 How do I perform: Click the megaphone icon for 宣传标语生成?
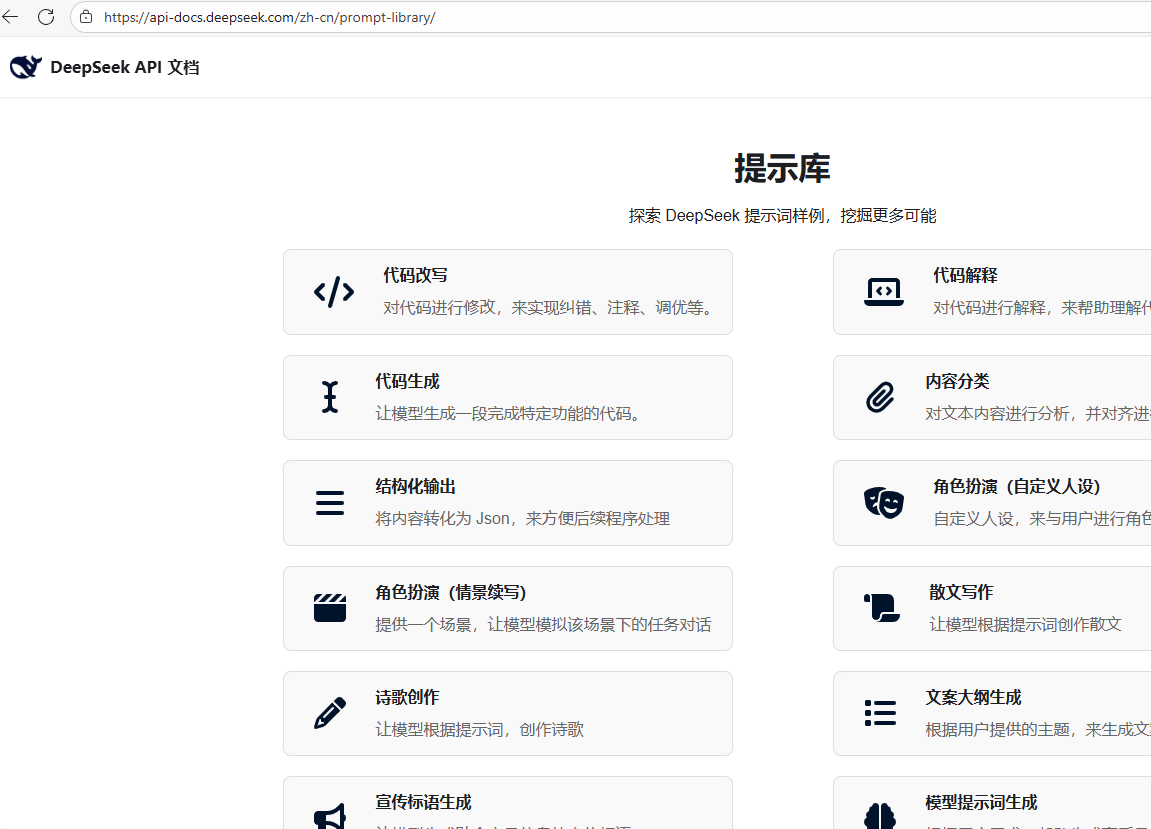(x=330, y=817)
